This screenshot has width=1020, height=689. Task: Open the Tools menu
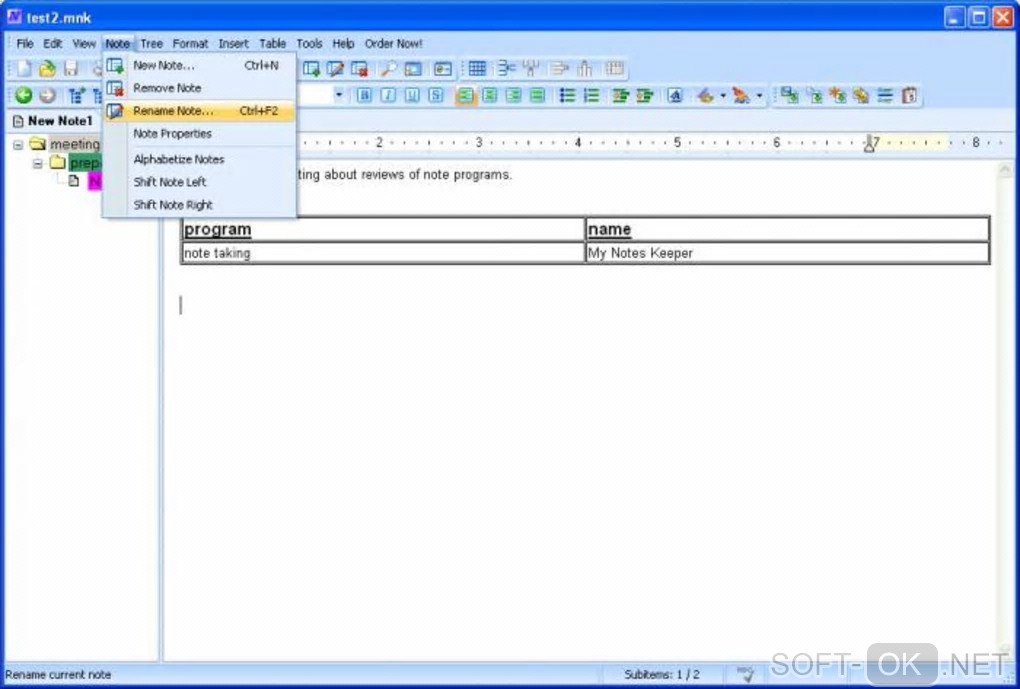[310, 44]
